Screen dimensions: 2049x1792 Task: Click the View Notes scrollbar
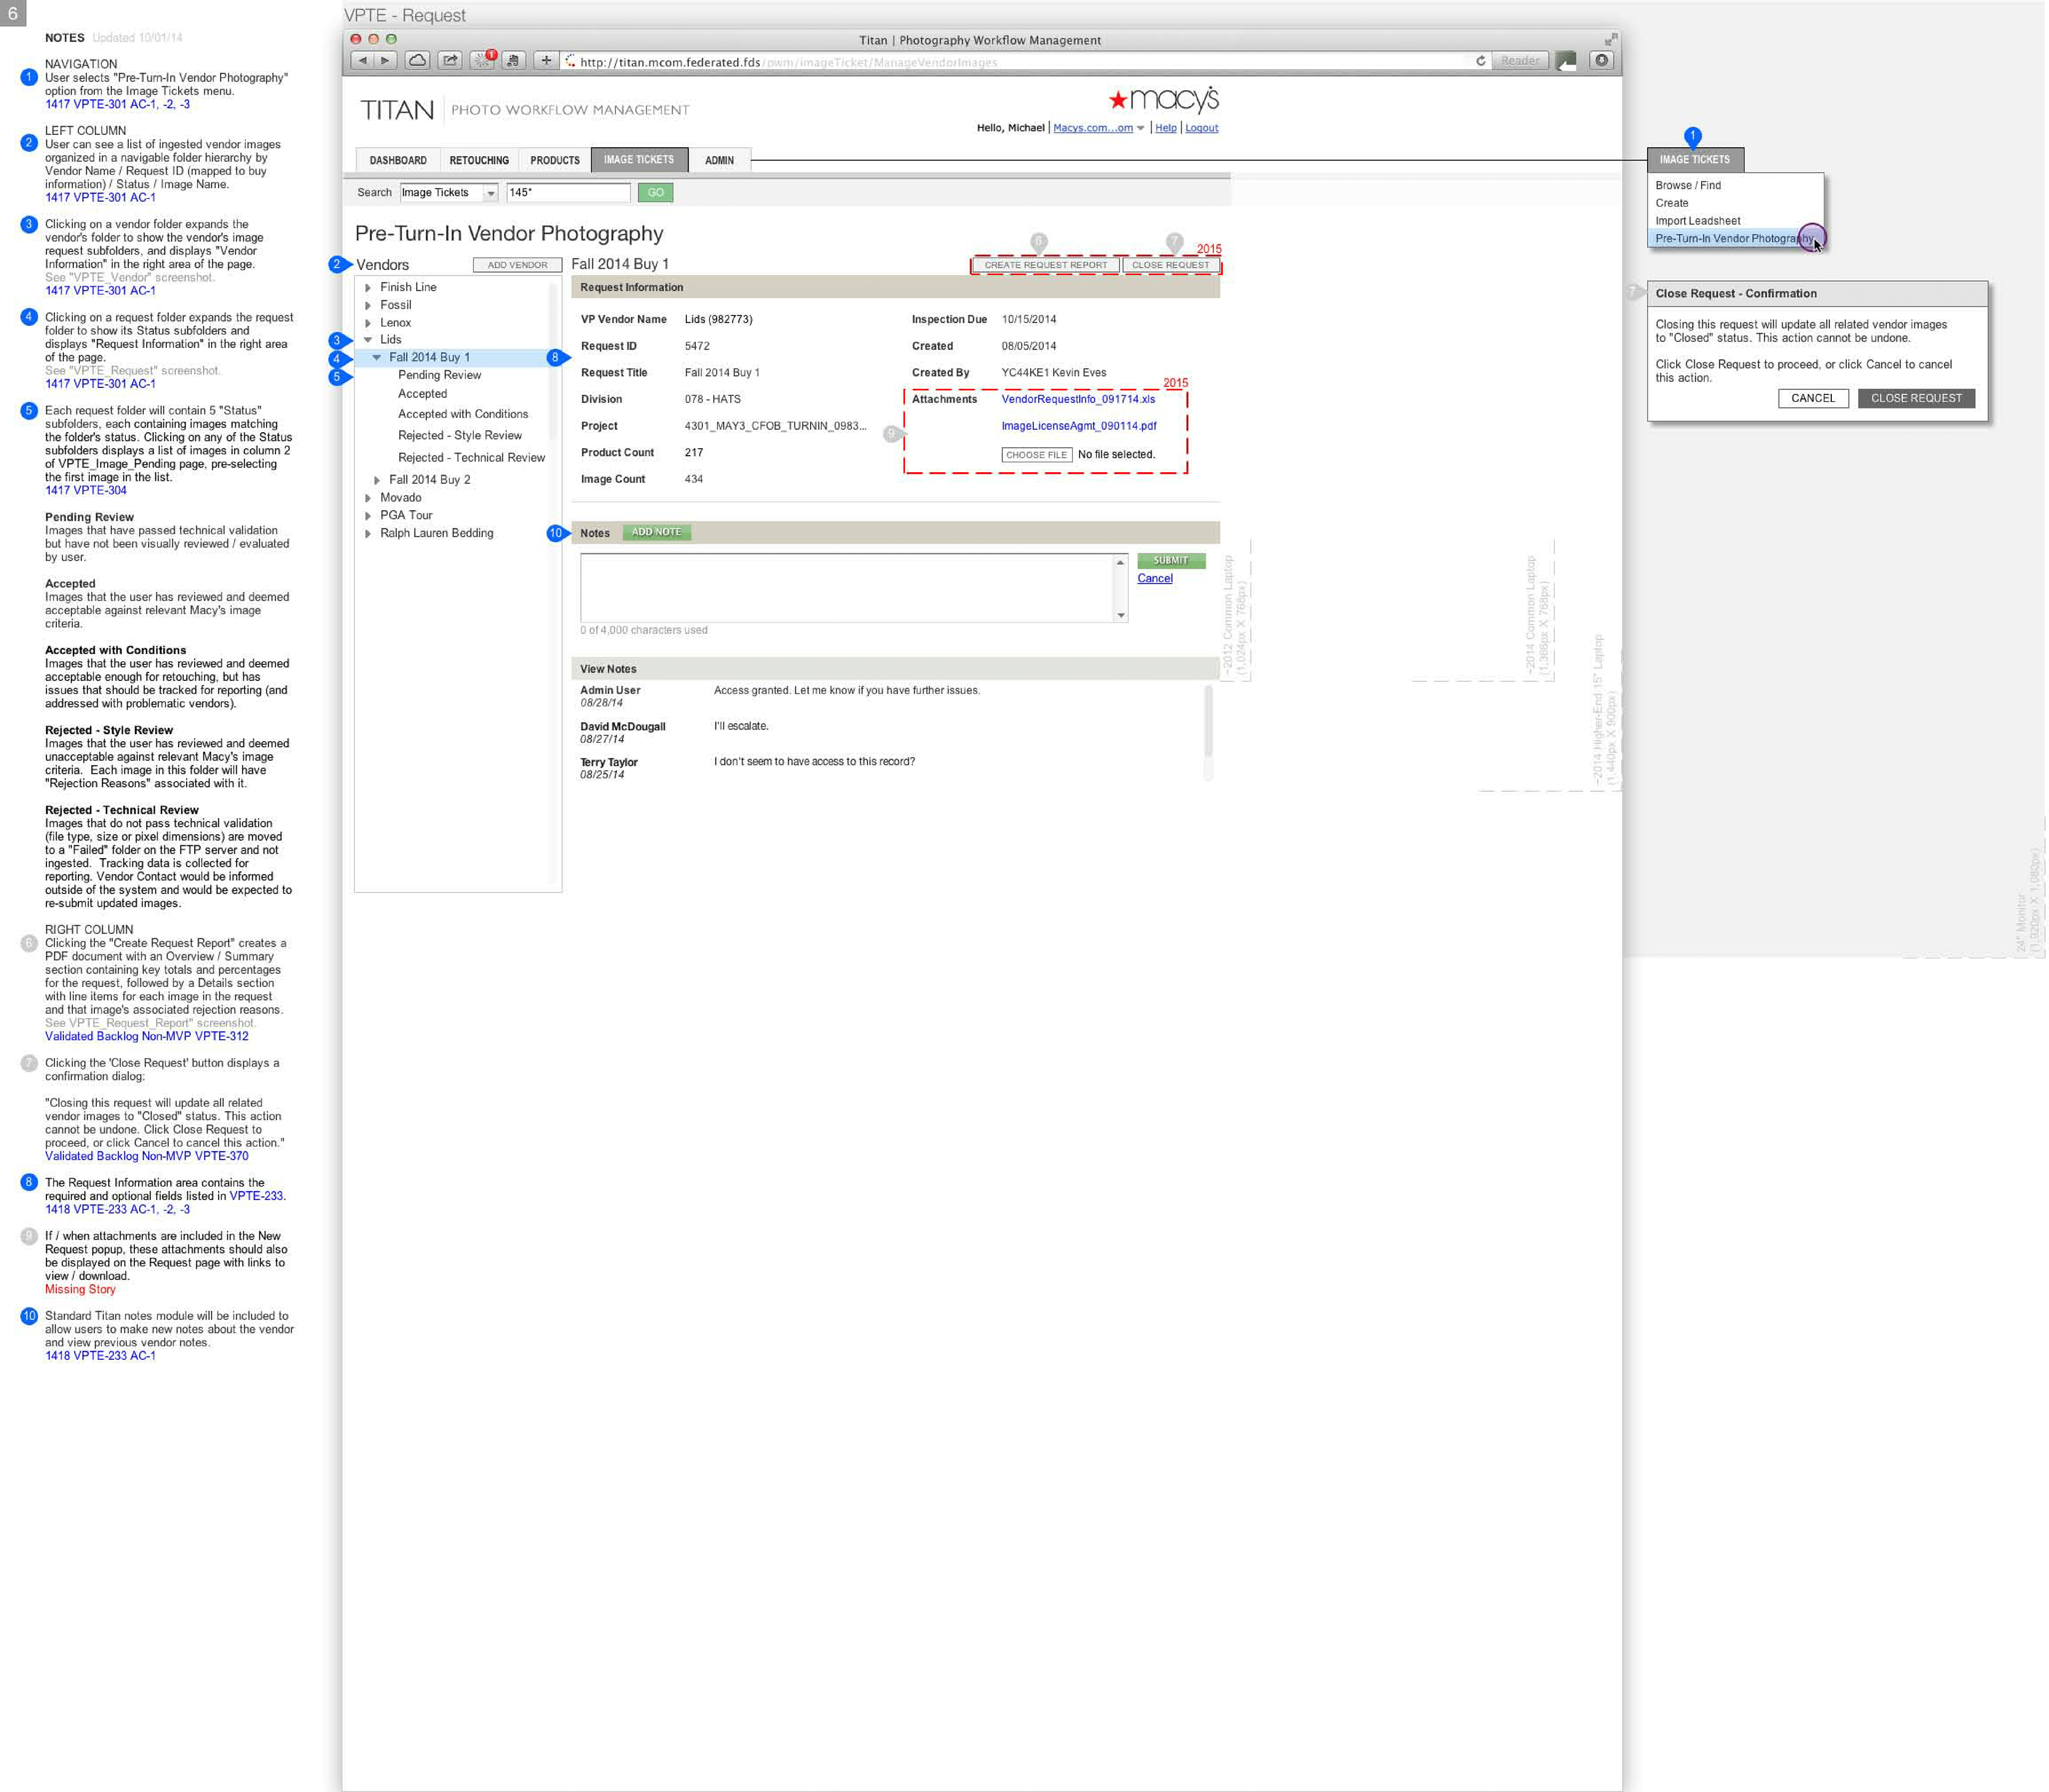(1208, 720)
